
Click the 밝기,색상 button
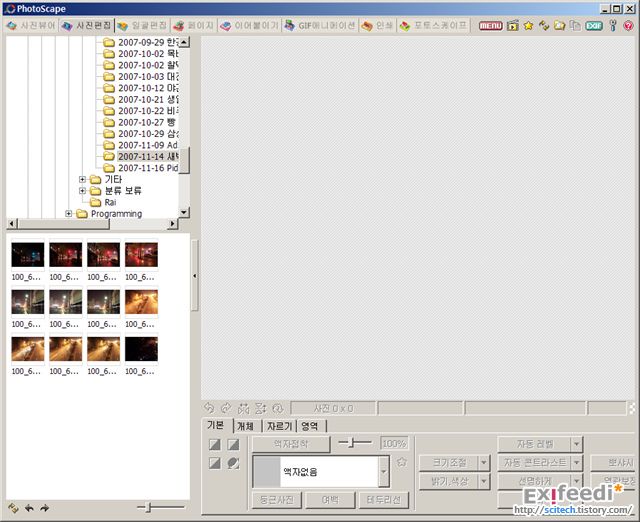pyautogui.click(x=449, y=482)
